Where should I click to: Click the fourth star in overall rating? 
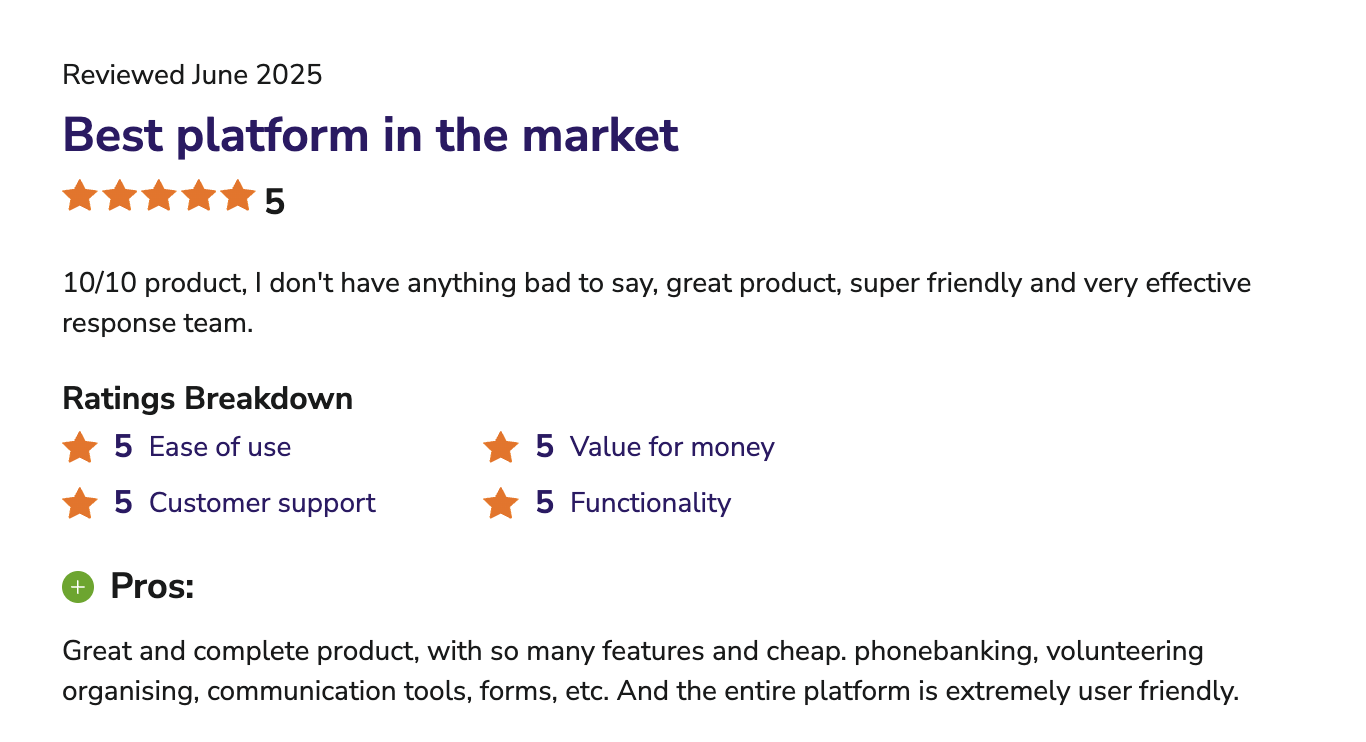(x=198, y=196)
